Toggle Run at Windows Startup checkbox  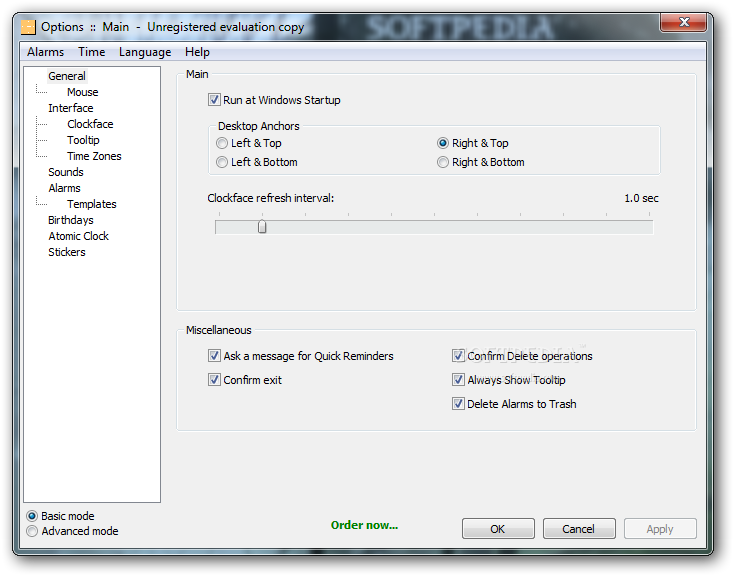point(214,100)
